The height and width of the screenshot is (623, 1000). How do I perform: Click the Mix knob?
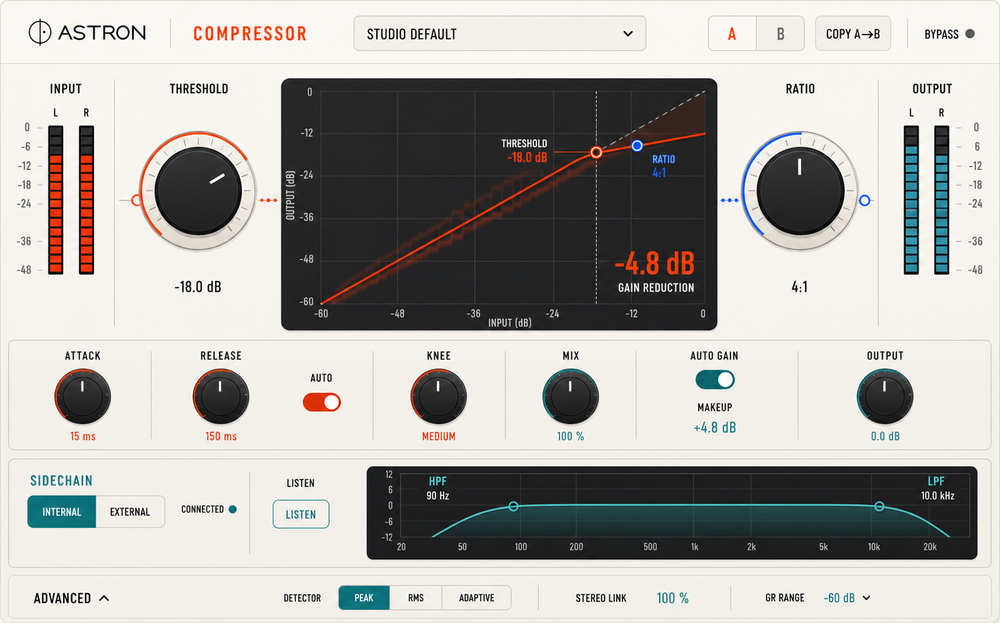(x=570, y=397)
